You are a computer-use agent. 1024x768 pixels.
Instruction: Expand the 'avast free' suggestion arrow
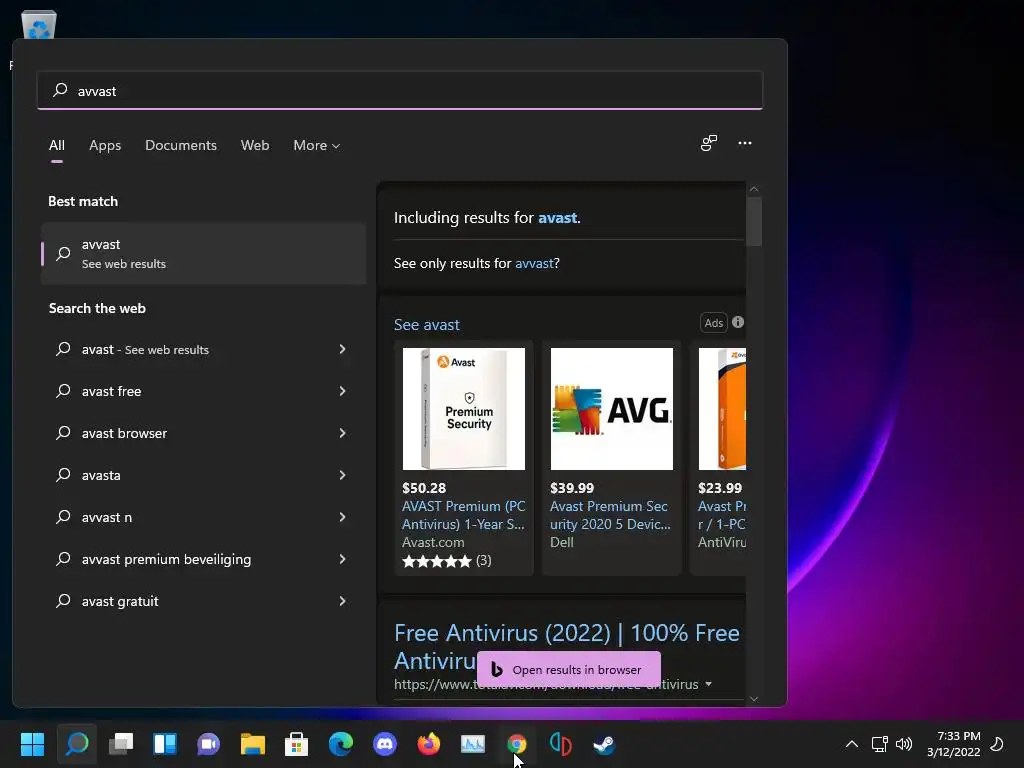click(x=342, y=391)
